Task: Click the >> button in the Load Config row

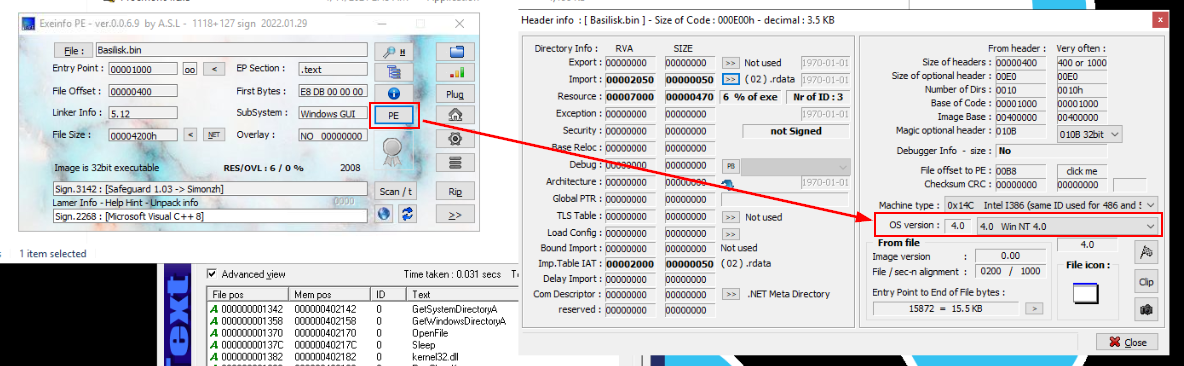Action: (730, 234)
